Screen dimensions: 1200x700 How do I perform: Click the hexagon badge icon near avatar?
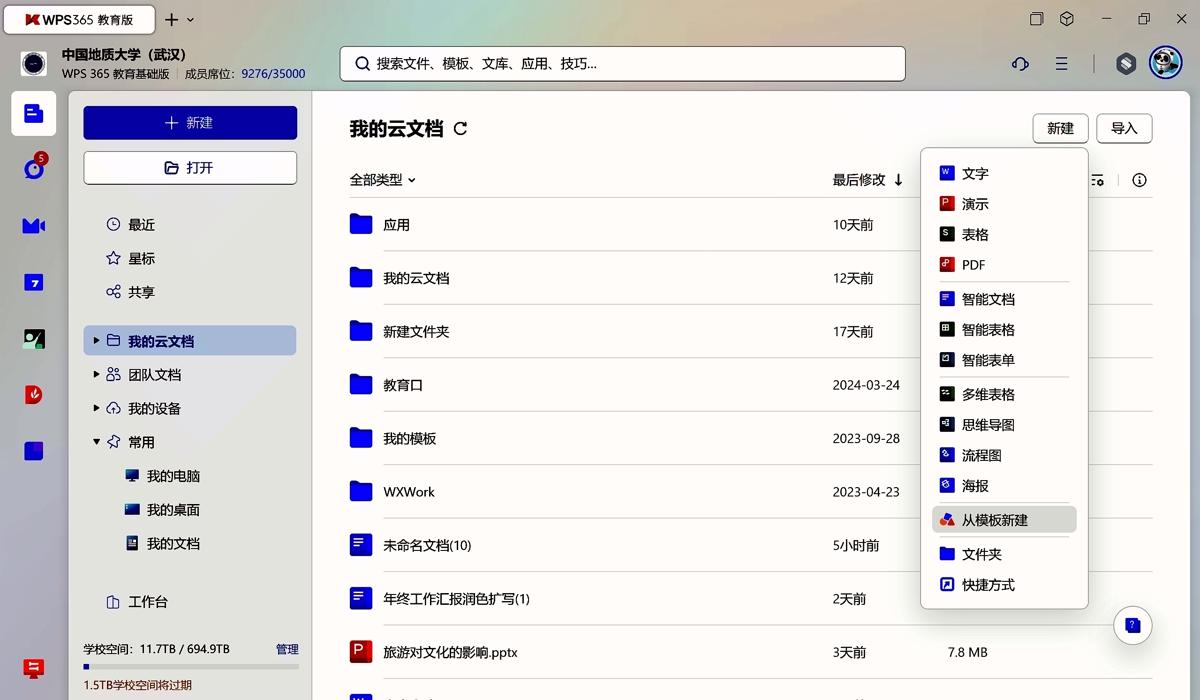point(1126,64)
